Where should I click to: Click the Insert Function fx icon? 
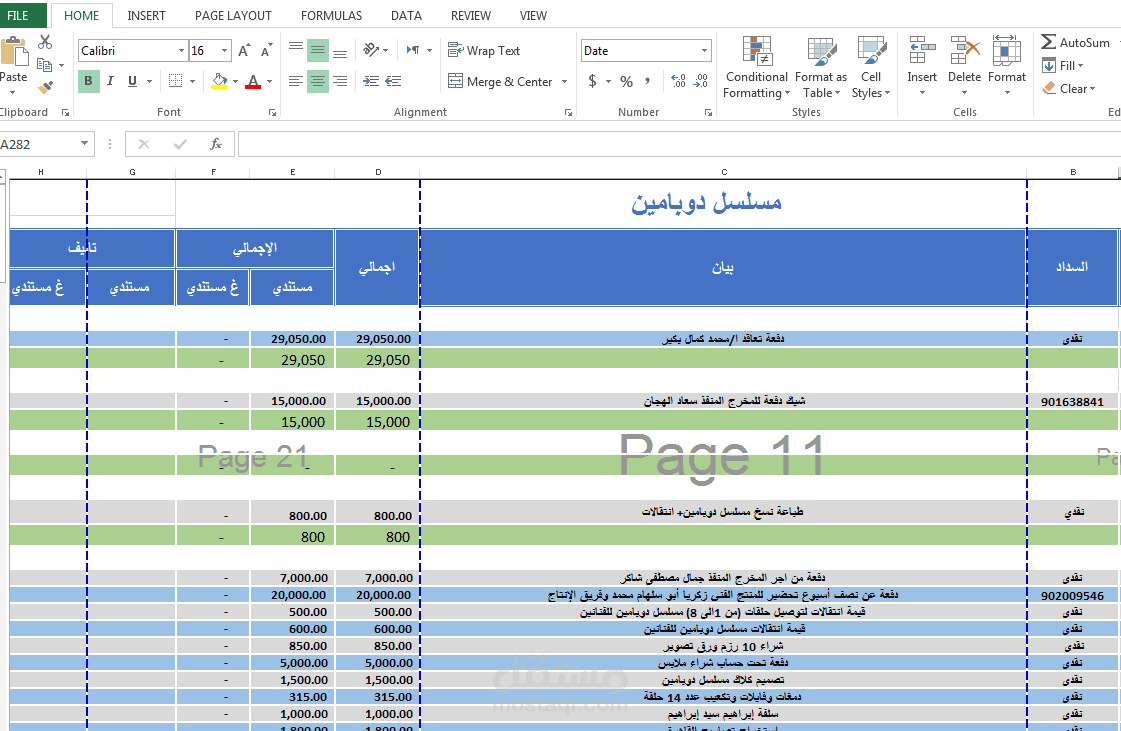click(216, 144)
